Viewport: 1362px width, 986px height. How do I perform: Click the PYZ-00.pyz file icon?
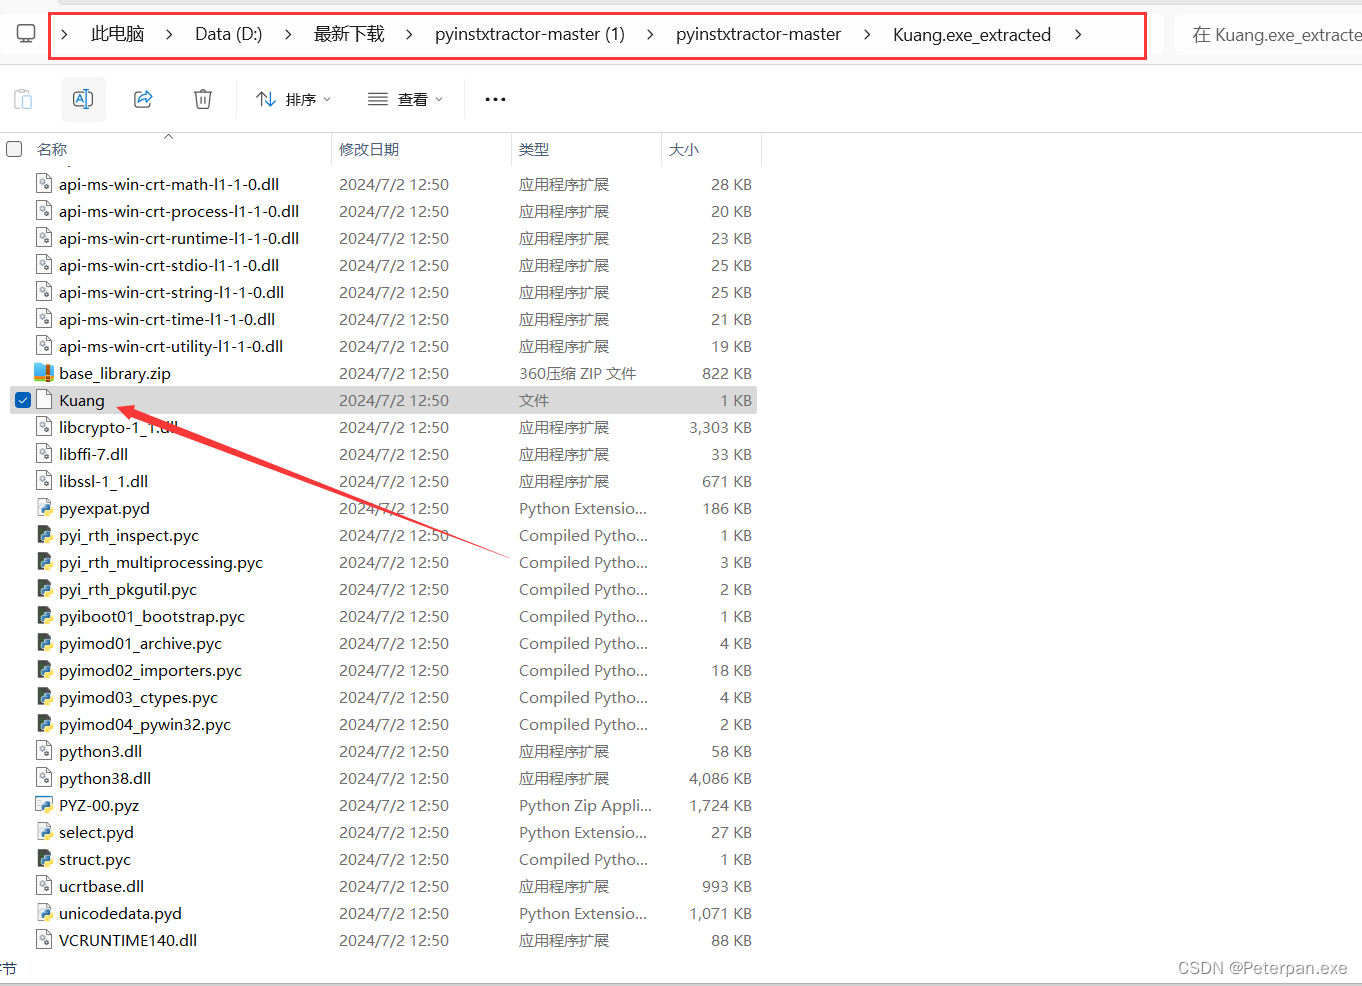click(x=44, y=805)
